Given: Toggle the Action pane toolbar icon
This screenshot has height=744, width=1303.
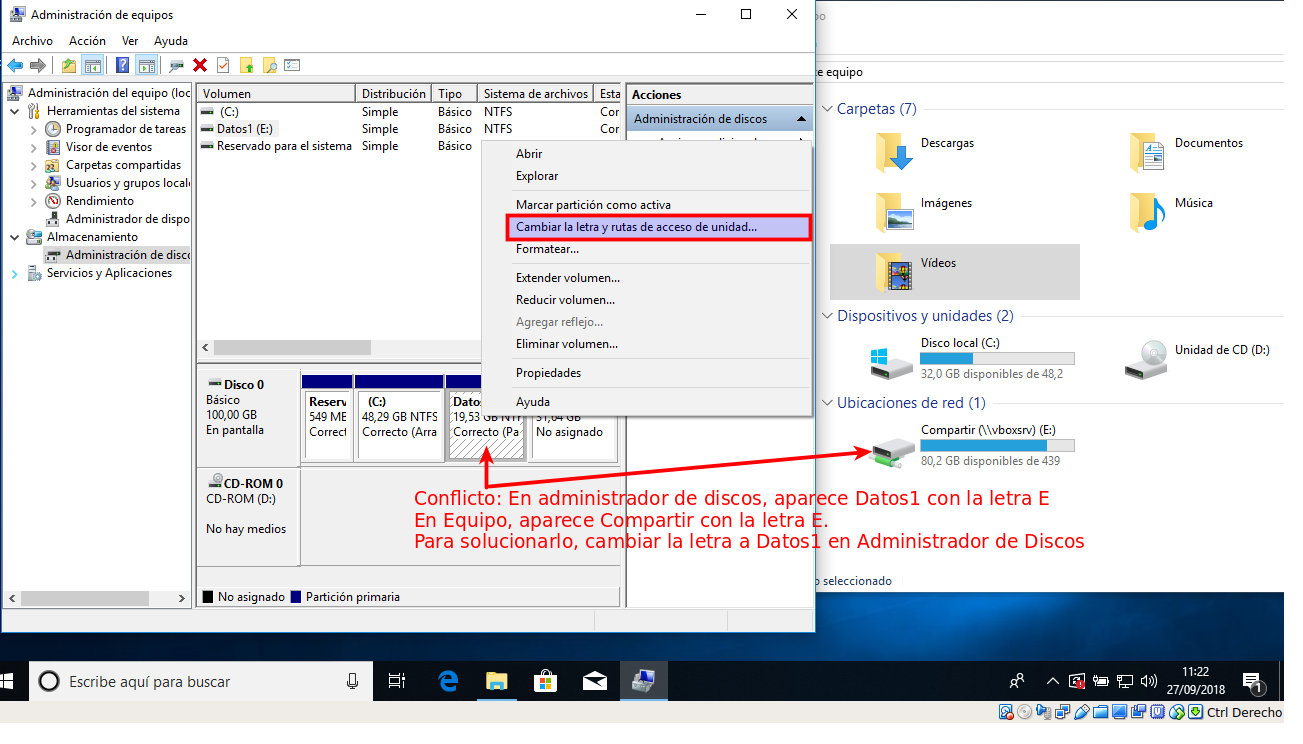Looking at the screenshot, I should click(x=146, y=65).
